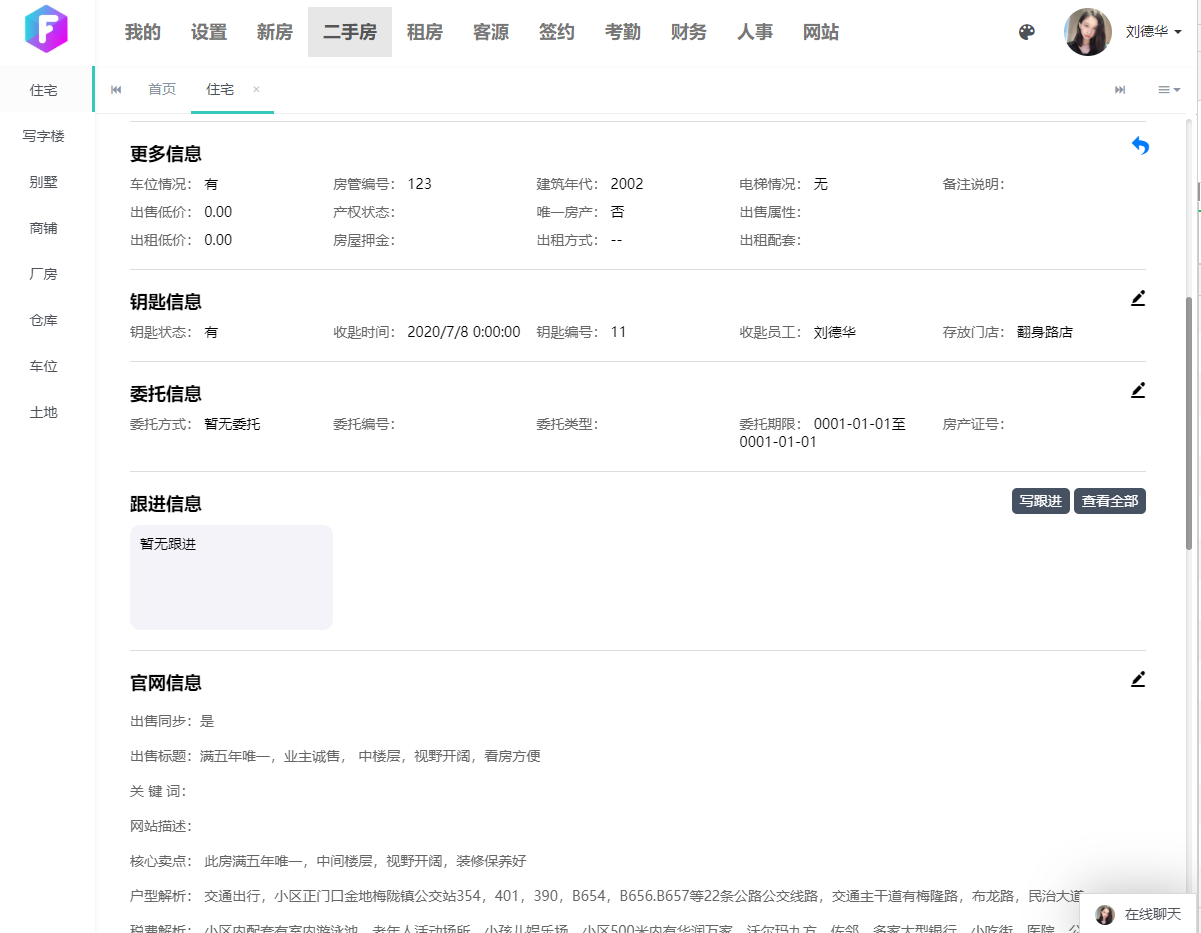Viewport: 1201px width, 933px height.
Task: Click the blue return arrow icon
Action: [1139, 146]
